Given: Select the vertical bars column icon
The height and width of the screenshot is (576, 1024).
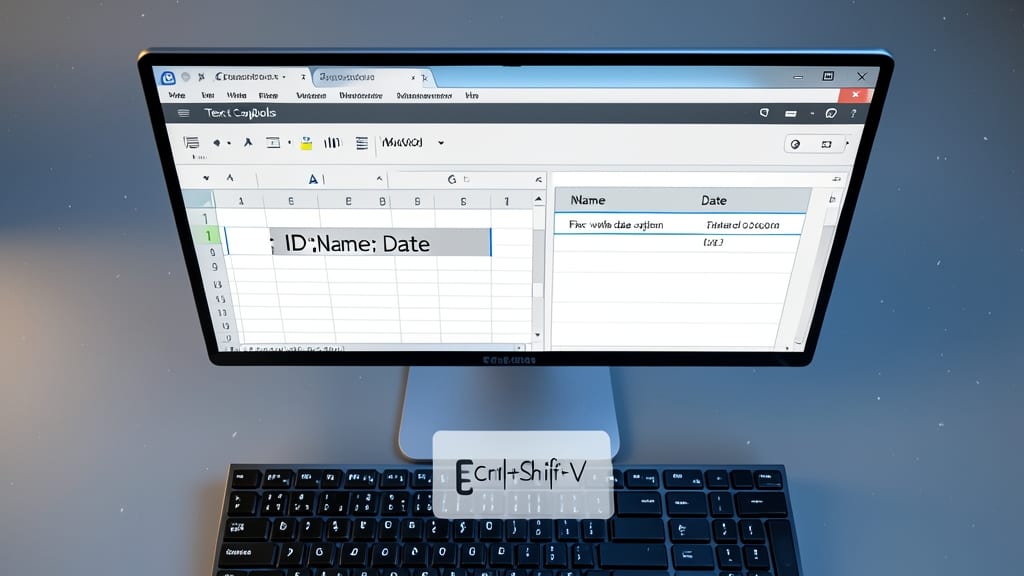Looking at the screenshot, I should [x=332, y=142].
